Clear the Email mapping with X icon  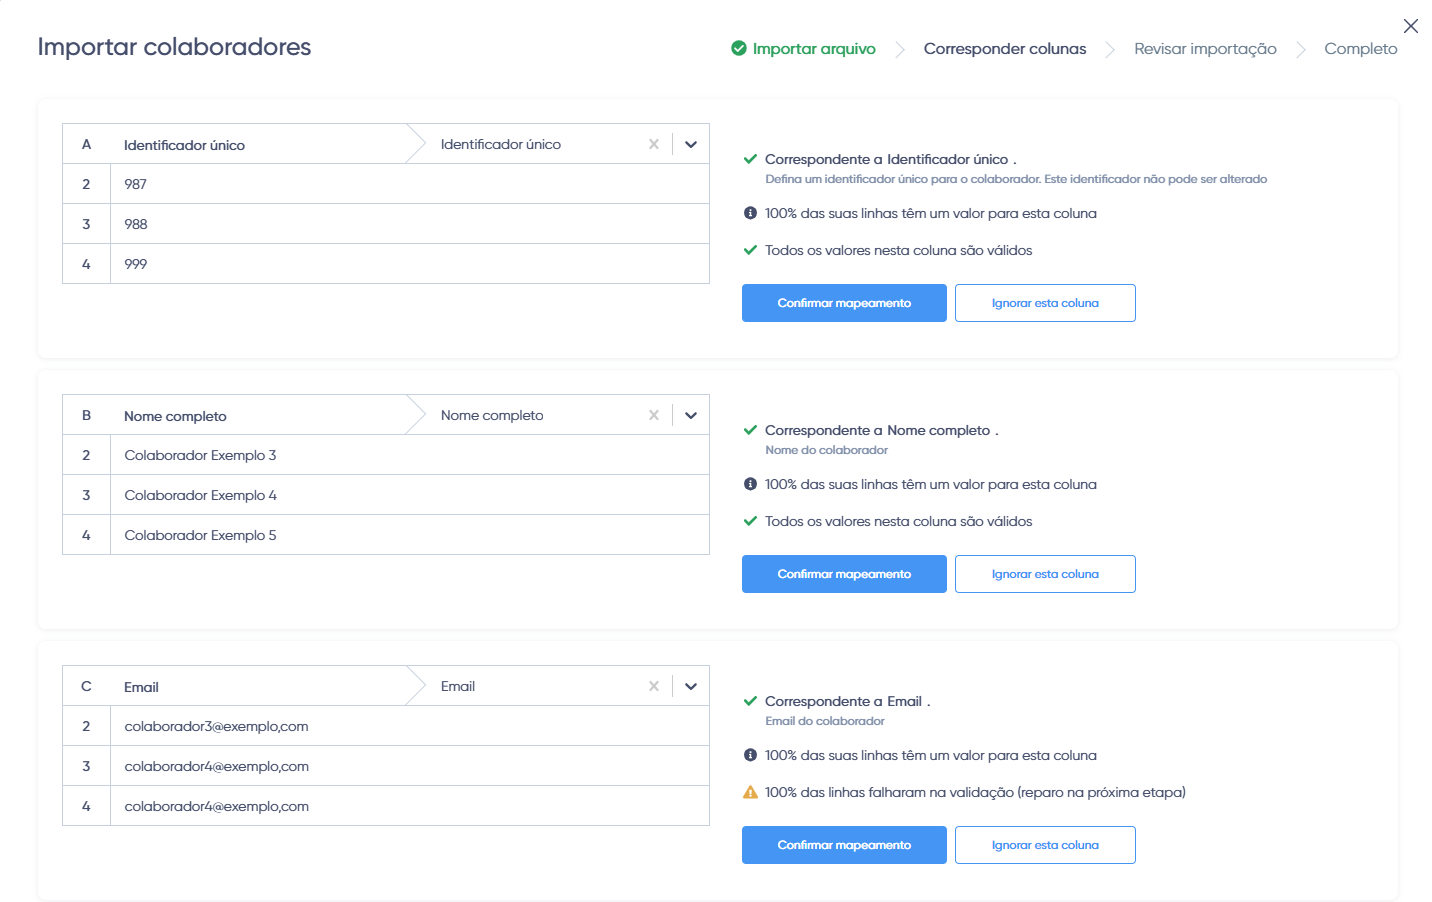pos(654,686)
